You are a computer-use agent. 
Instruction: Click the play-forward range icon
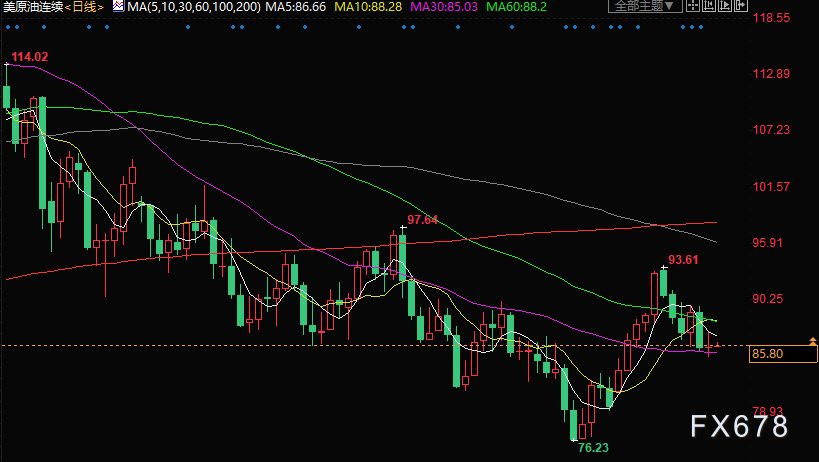tap(725, 6)
